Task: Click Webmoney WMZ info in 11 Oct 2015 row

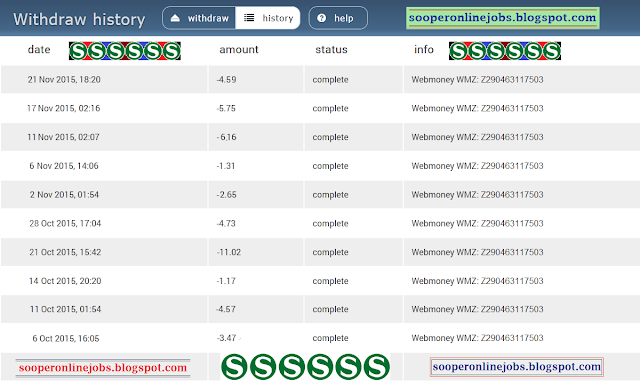Action: tap(477, 310)
